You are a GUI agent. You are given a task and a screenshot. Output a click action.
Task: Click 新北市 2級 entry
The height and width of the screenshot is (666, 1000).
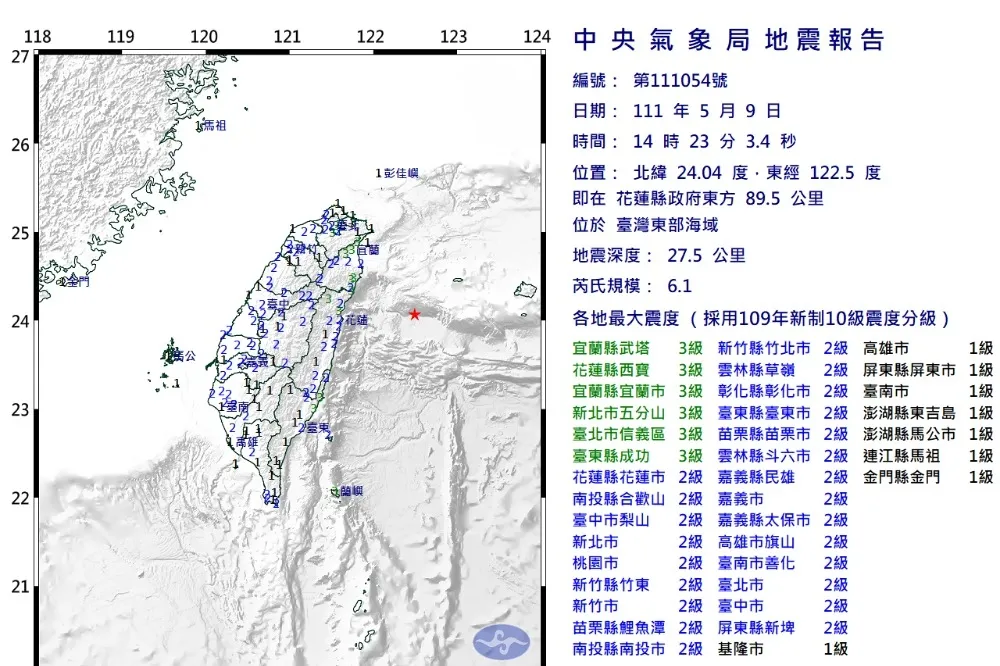point(637,542)
